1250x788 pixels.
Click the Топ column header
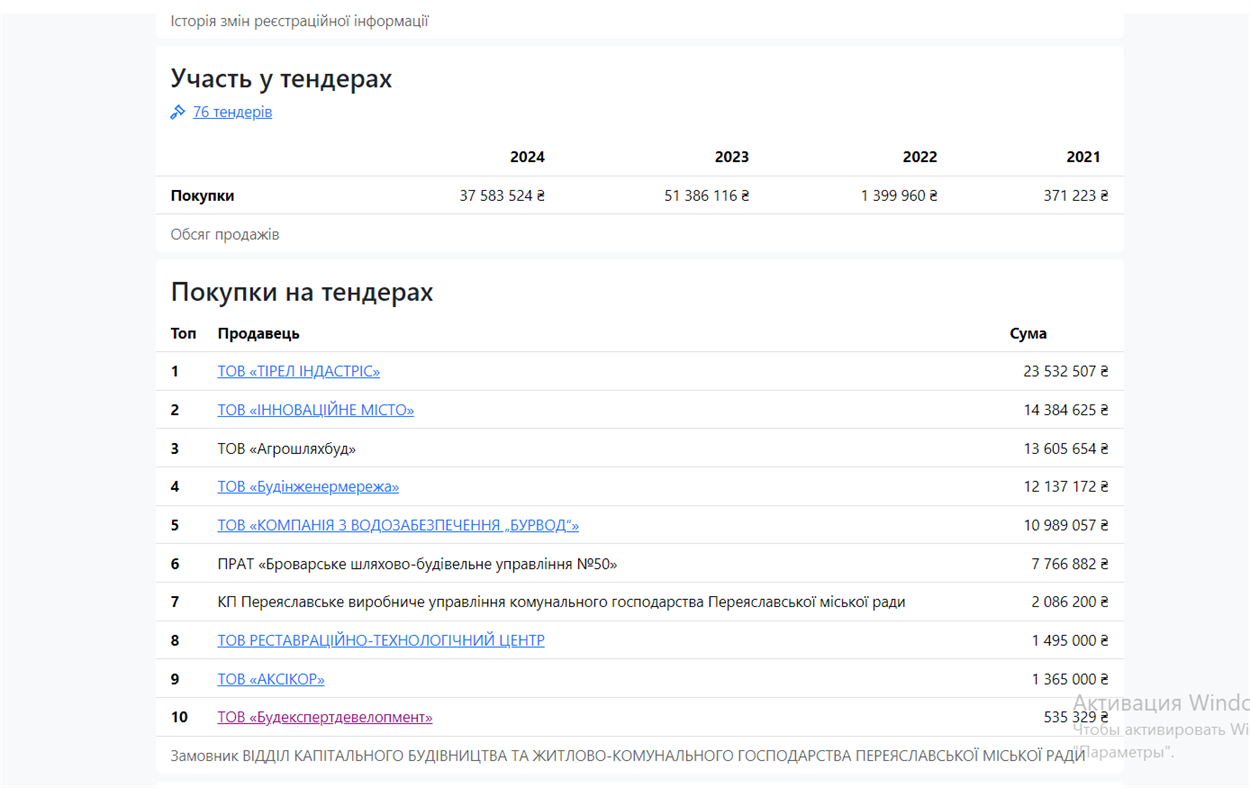coord(184,333)
